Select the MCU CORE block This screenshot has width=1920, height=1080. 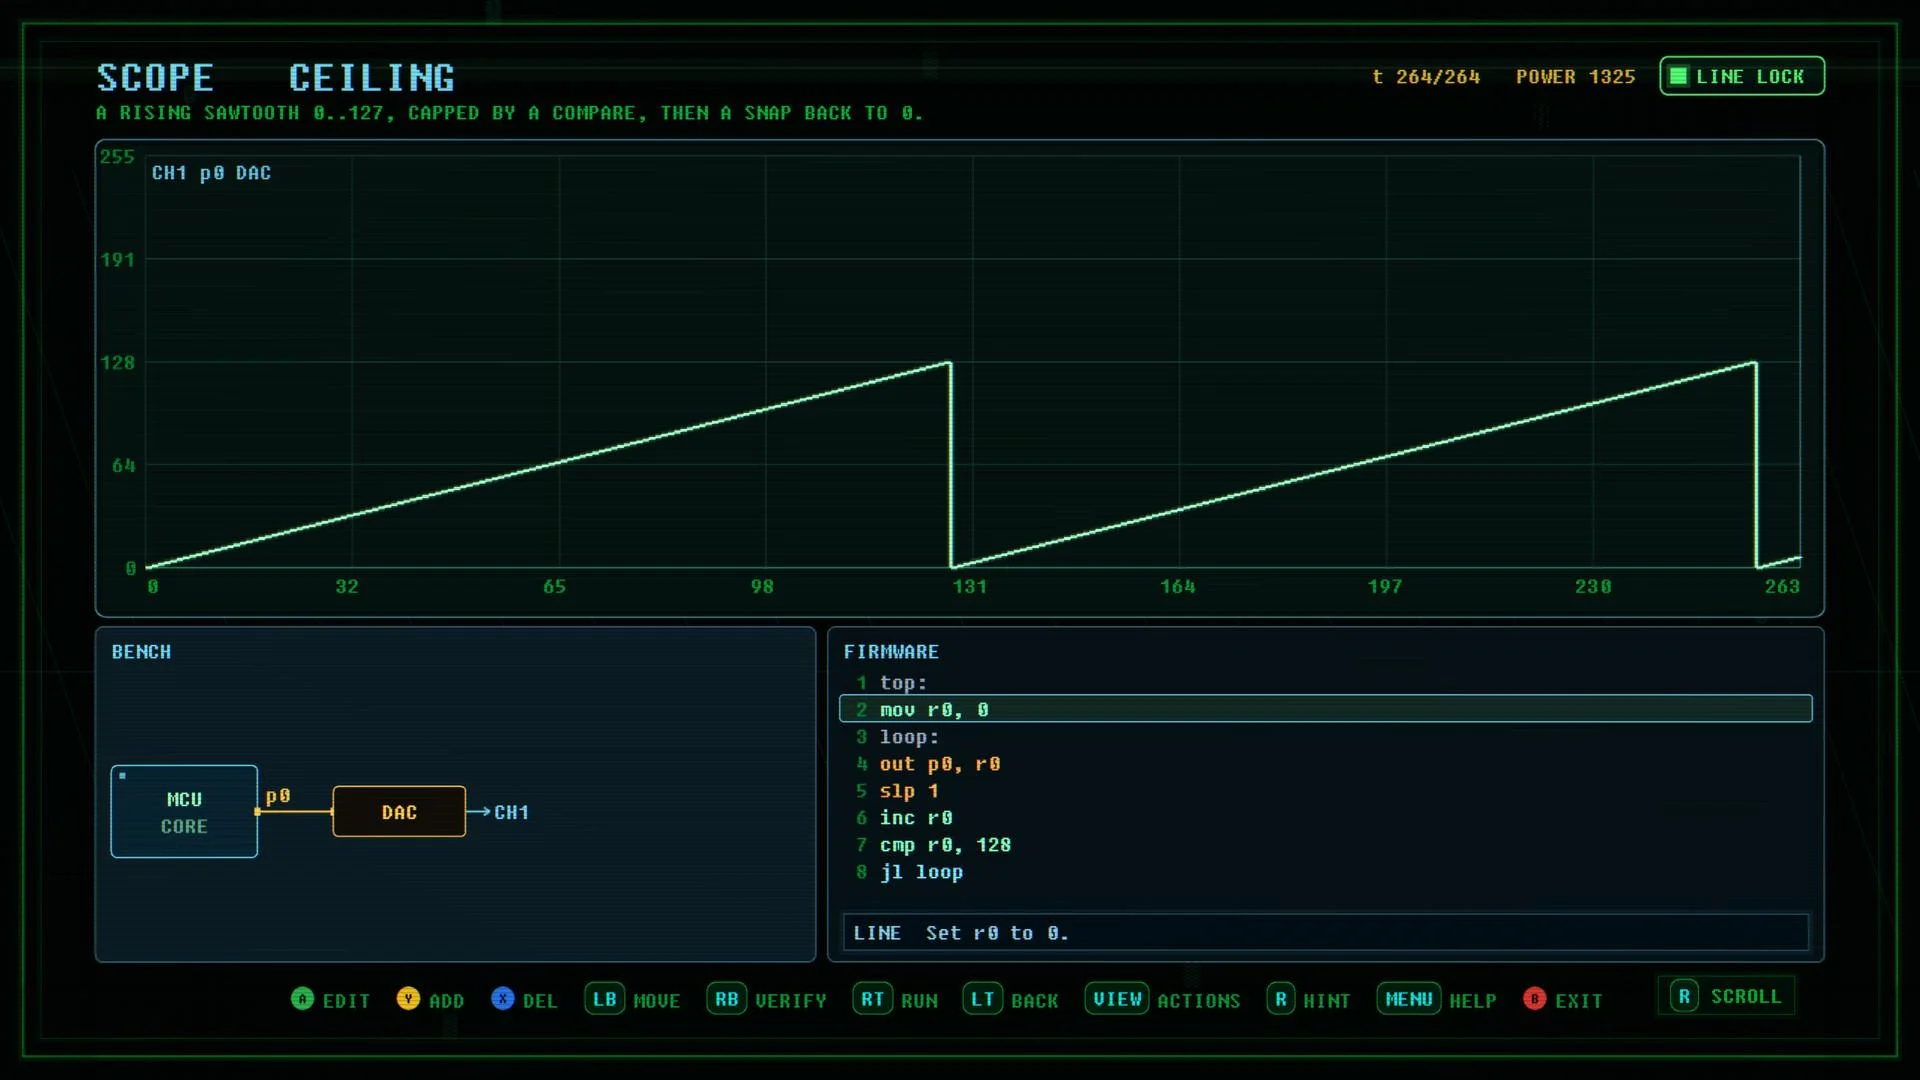184,812
